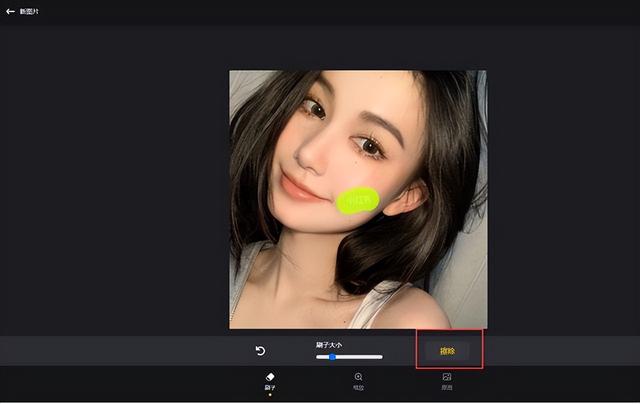The width and height of the screenshot is (640, 404).
Task: Click the left end of brush size slider
Action: [x=318, y=356]
